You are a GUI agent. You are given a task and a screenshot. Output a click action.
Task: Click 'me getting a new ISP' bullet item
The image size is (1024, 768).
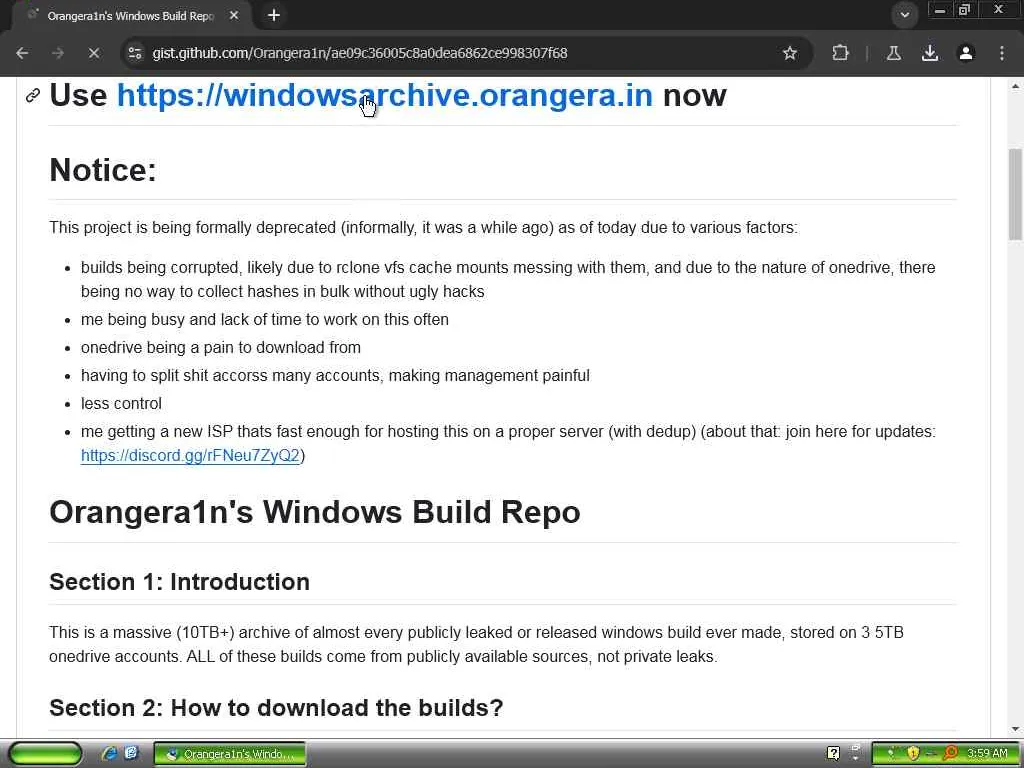click(x=508, y=443)
